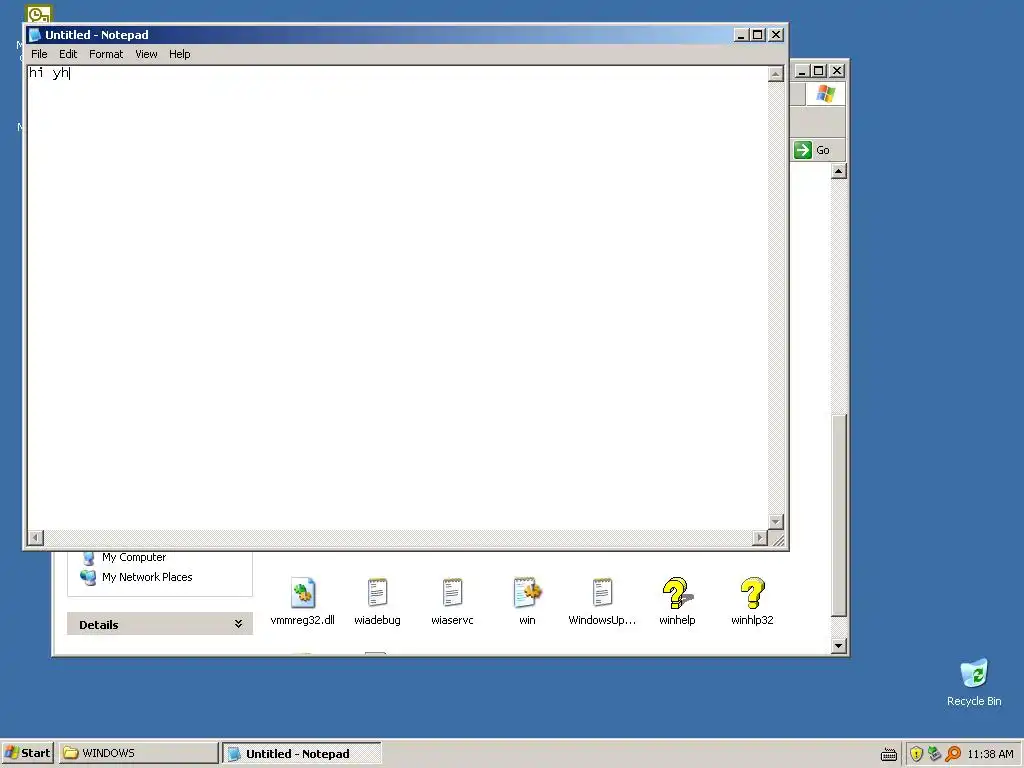Click Notepad horizontal scrollbar left arrow
The width and height of the screenshot is (1024, 768).
point(35,537)
